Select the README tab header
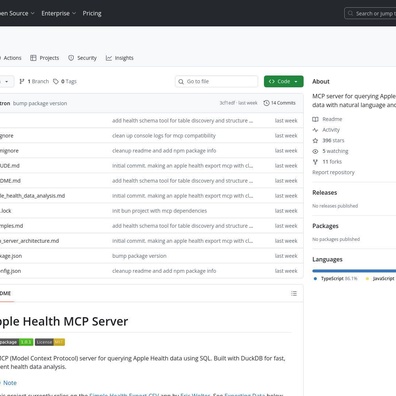Screen dimensions: 396x396 click(x=6, y=293)
